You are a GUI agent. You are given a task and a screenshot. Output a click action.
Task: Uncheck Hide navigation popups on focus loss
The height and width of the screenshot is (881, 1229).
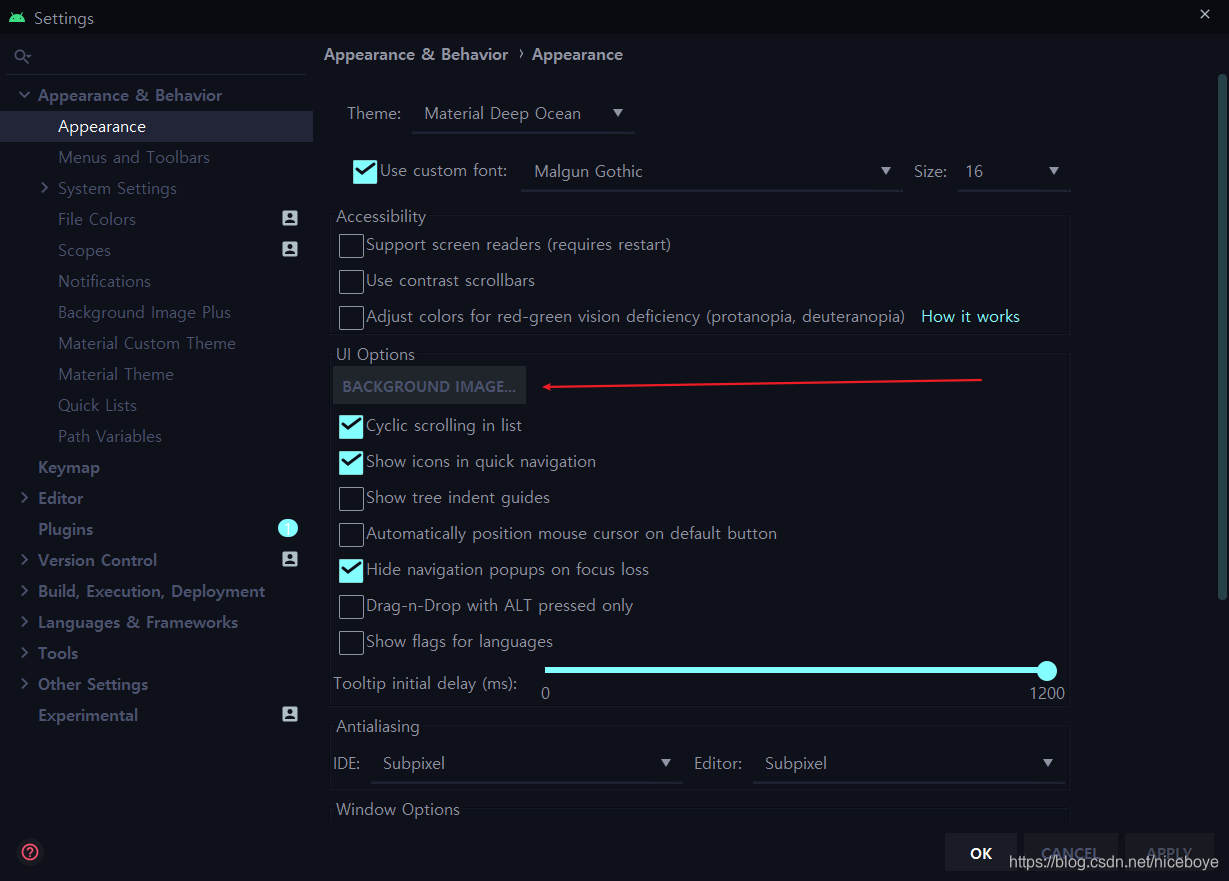coord(351,570)
